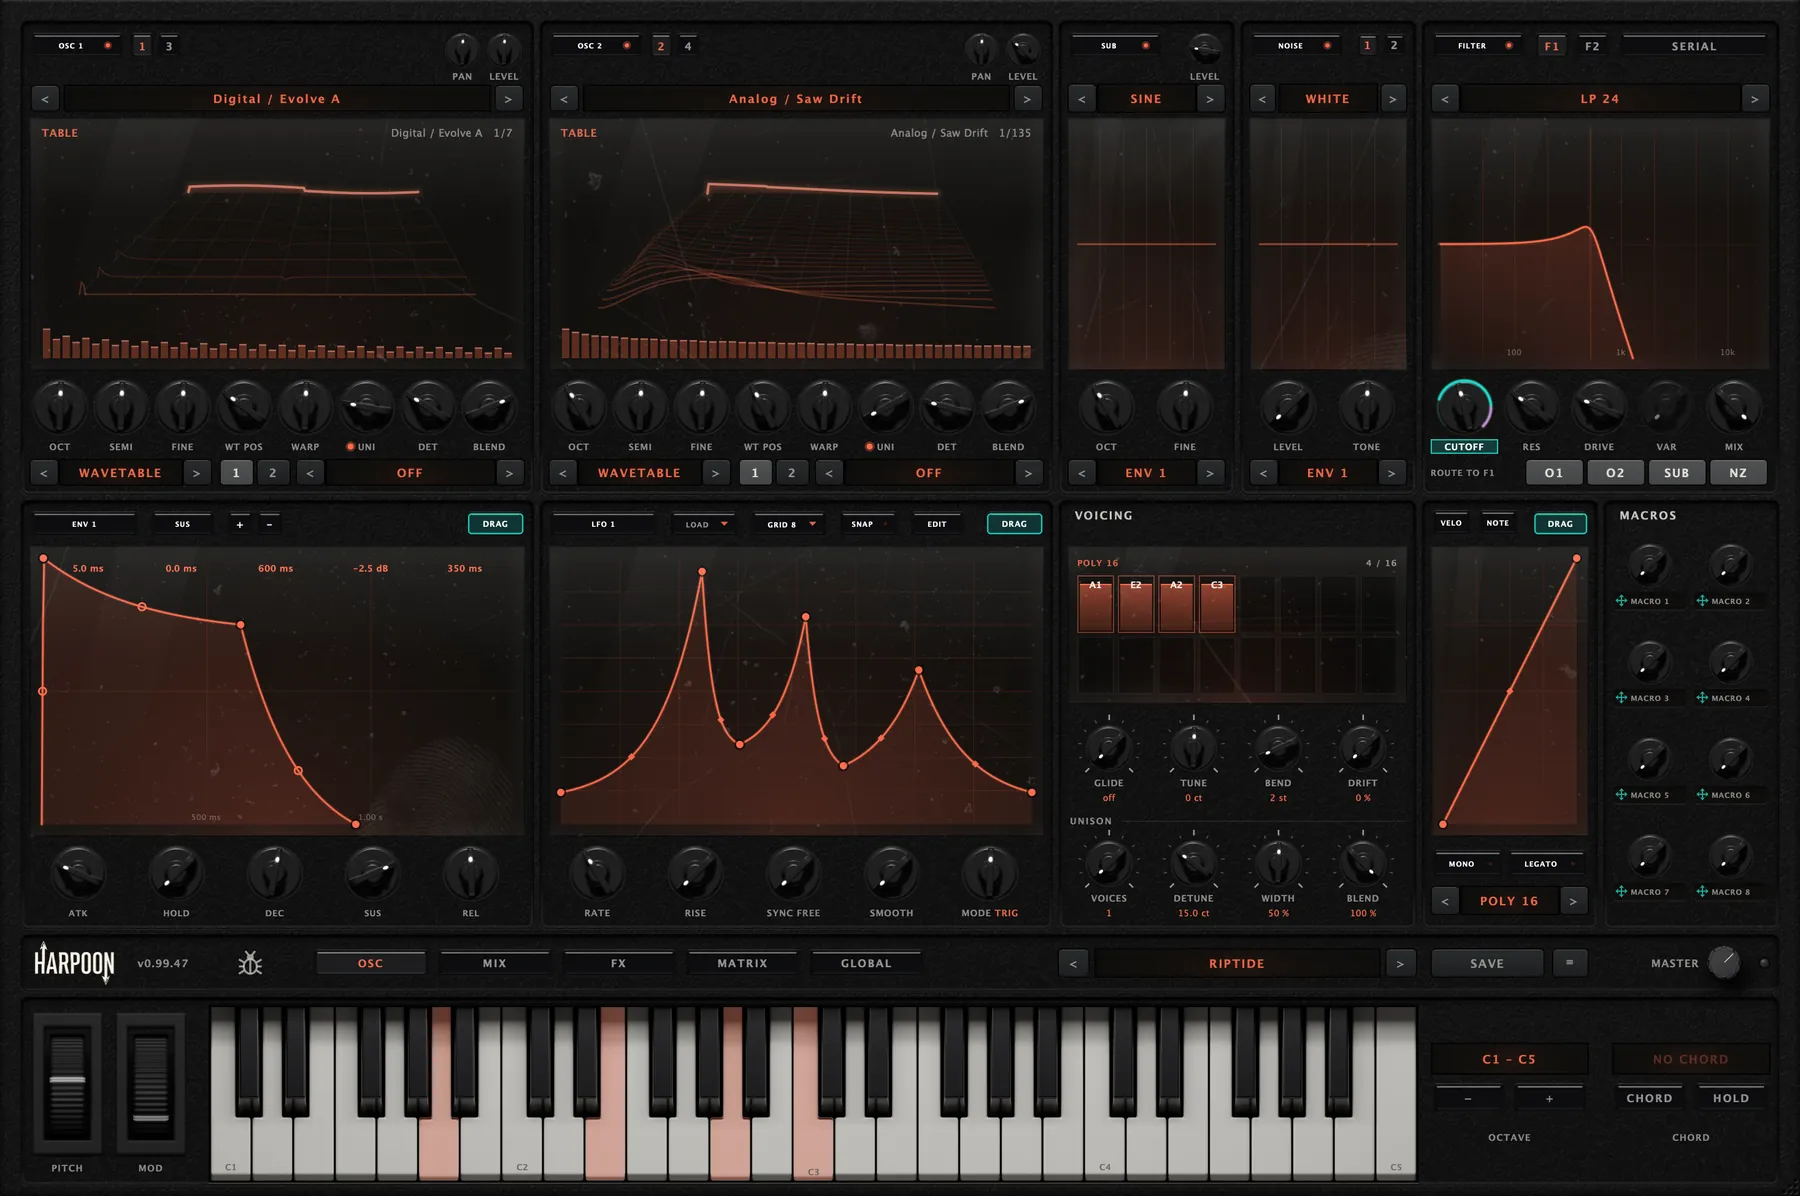Image resolution: width=1800 pixels, height=1196 pixels.
Task: Go to next OSC 1 wavetable
Action: [x=508, y=99]
